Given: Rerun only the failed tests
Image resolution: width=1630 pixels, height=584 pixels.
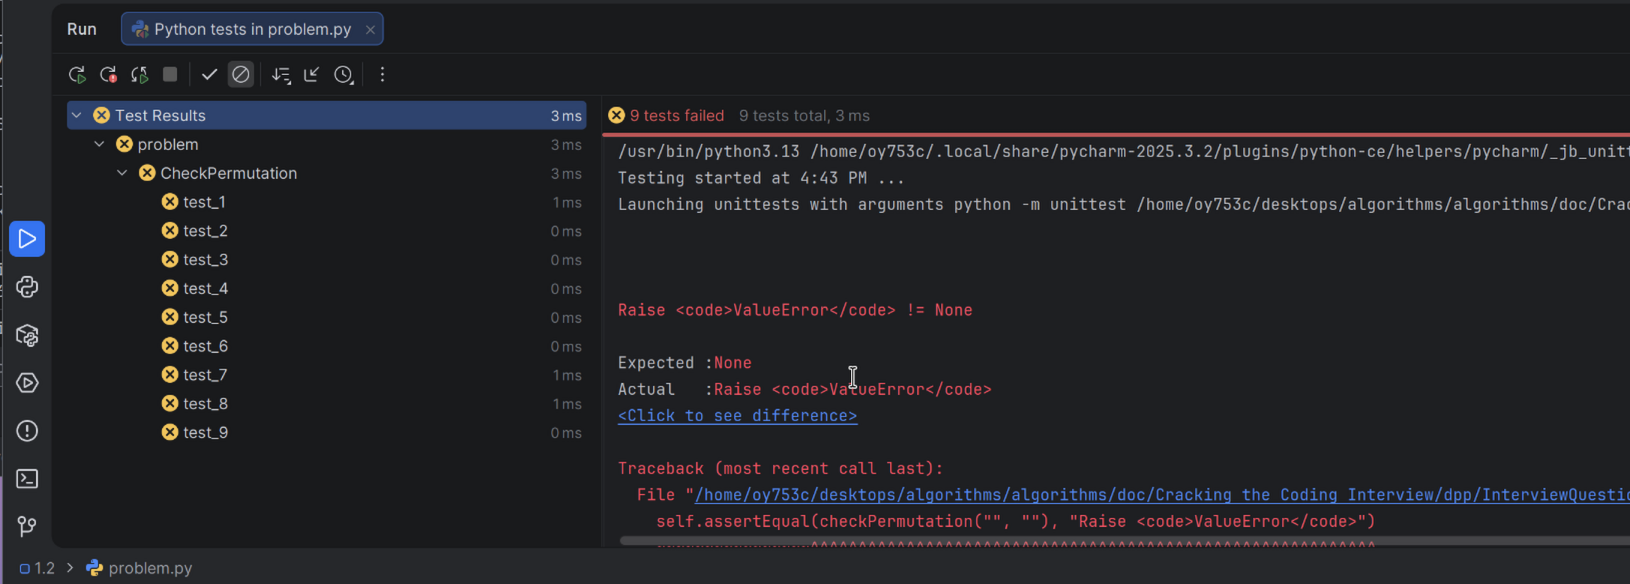Looking at the screenshot, I should click(108, 75).
